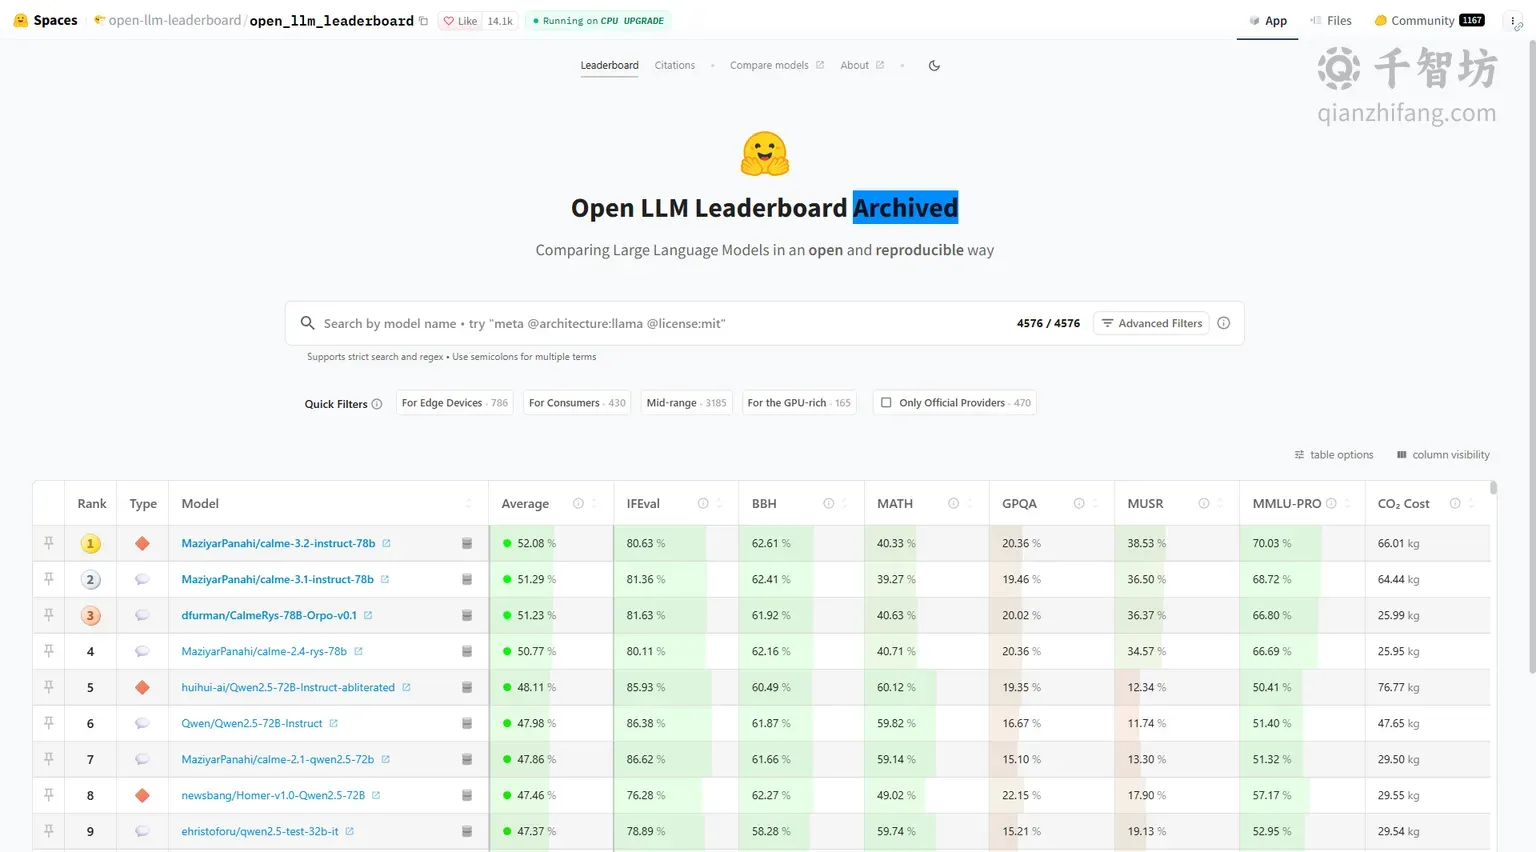Screen dimensions: 1536x852
Task: Click the search magnifier icon
Action: (x=308, y=323)
